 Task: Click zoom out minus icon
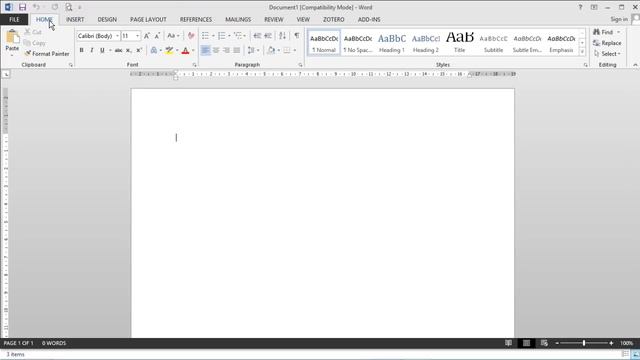click(557, 343)
